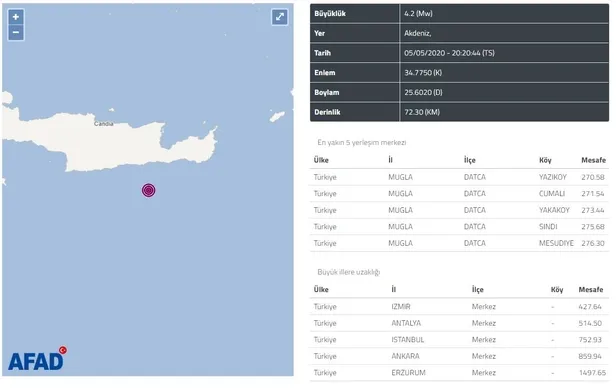This screenshot has width=616, height=388.
Task: Click the Tarih row label
Action: (323, 53)
